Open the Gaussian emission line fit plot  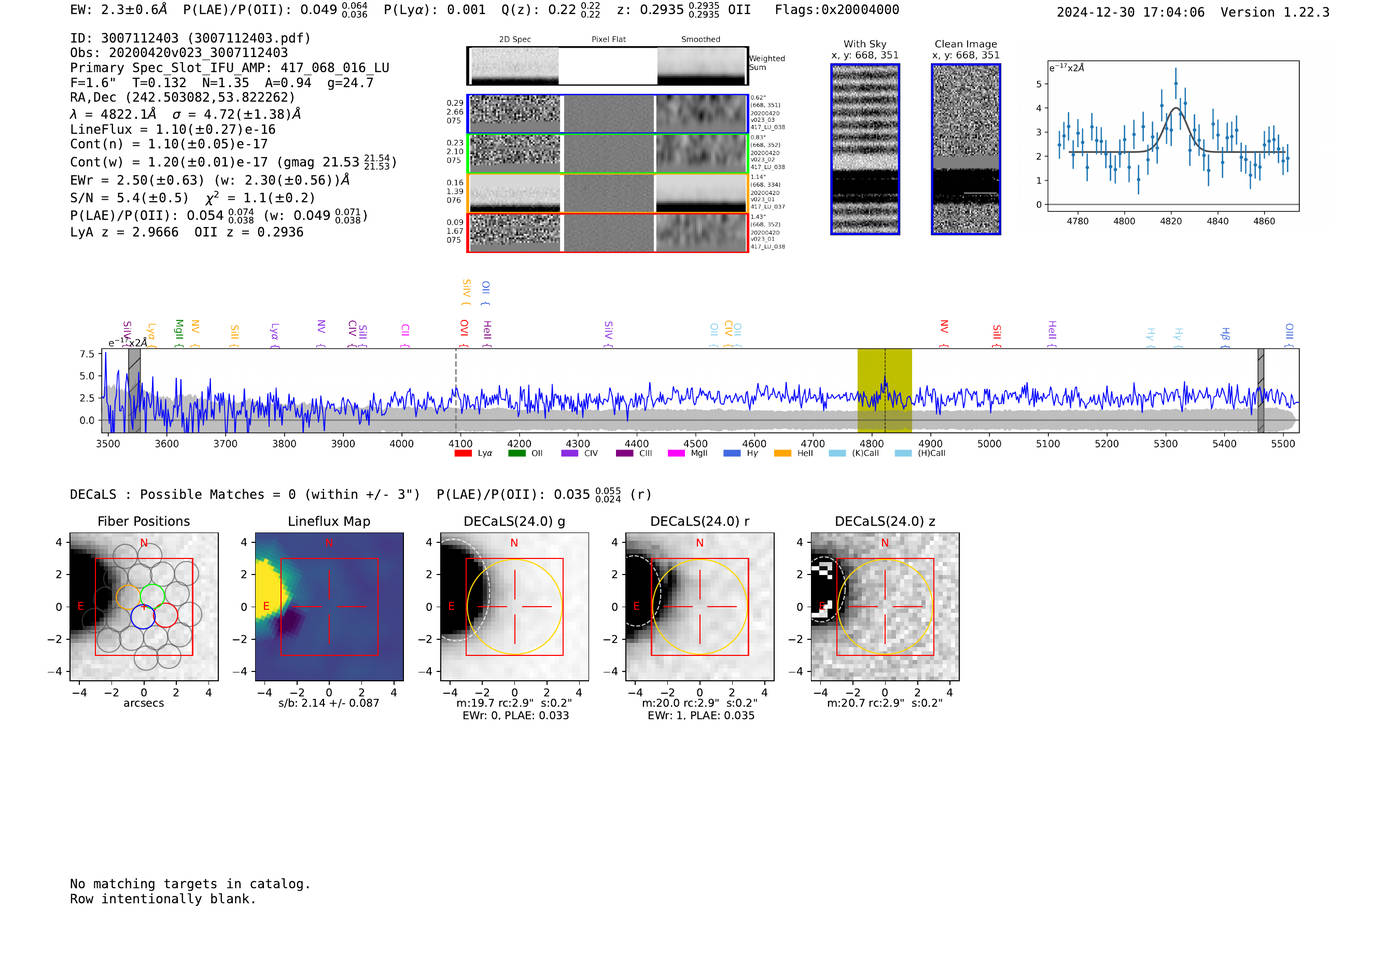[1172, 136]
